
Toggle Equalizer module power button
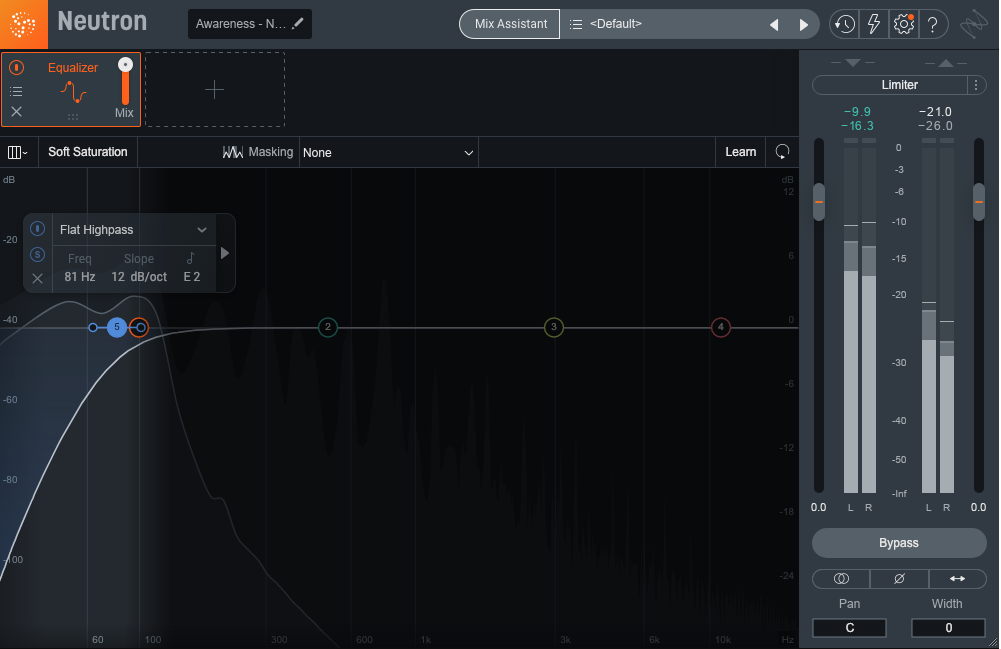(17, 68)
